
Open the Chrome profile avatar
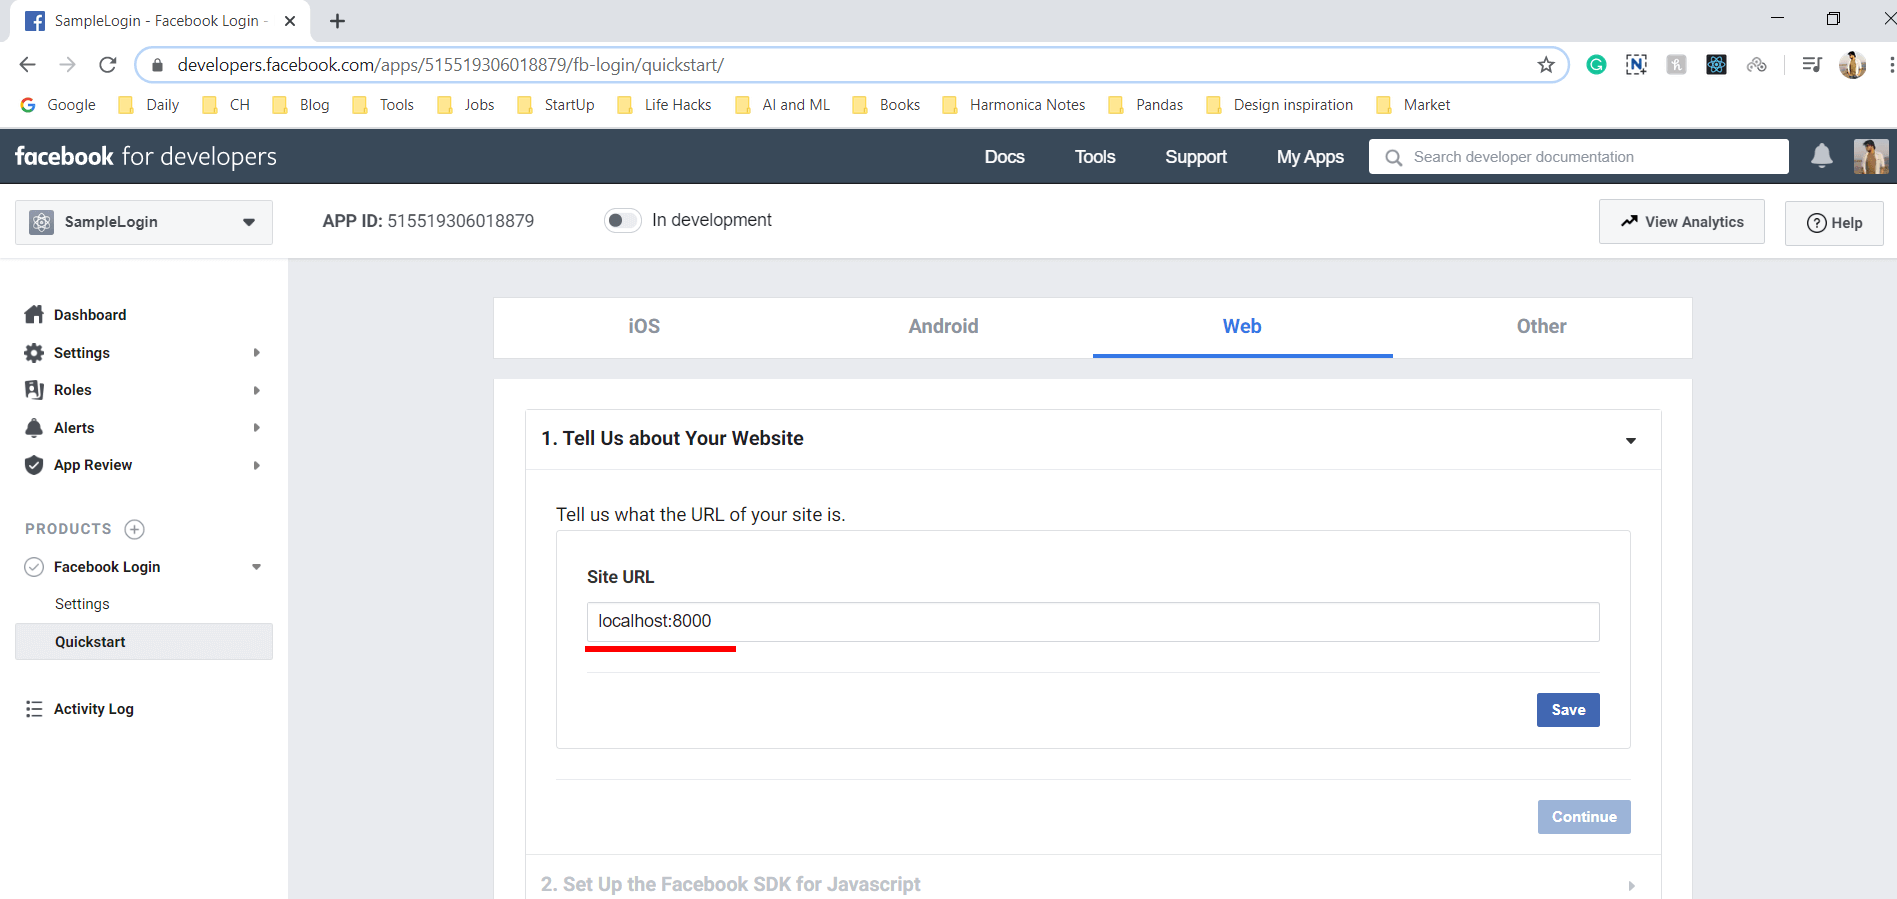[1852, 65]
